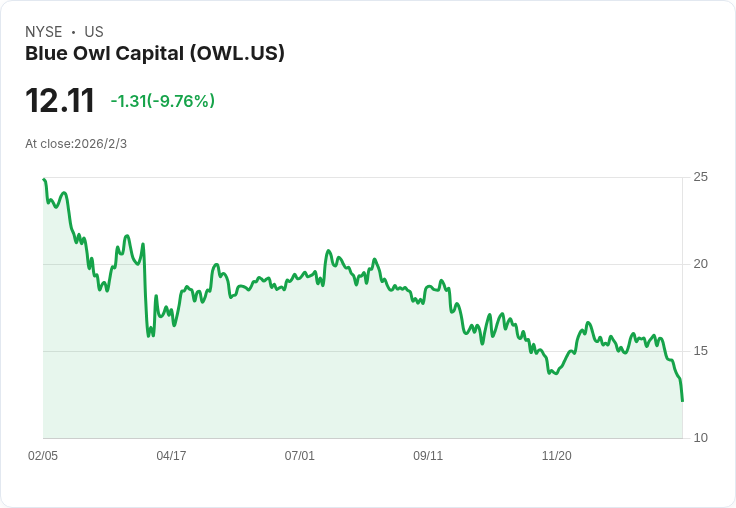Click the mid-November low on the chart line
This screenshot has height=508, width=736.
coord(555,374)
